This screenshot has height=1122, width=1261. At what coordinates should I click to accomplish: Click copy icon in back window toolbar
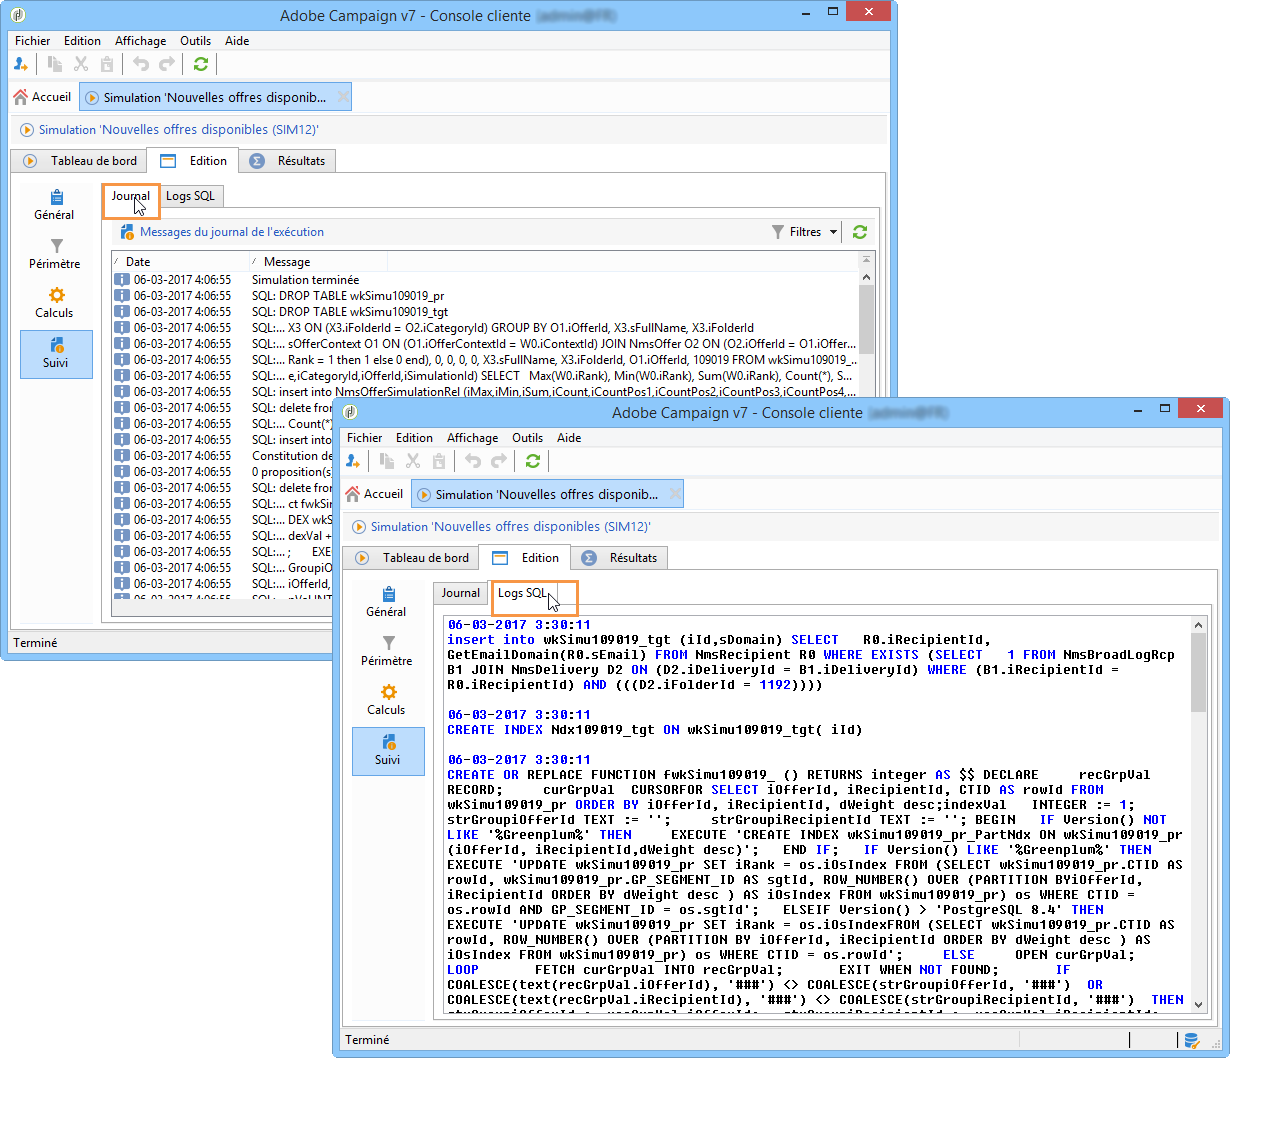[55, 64]
